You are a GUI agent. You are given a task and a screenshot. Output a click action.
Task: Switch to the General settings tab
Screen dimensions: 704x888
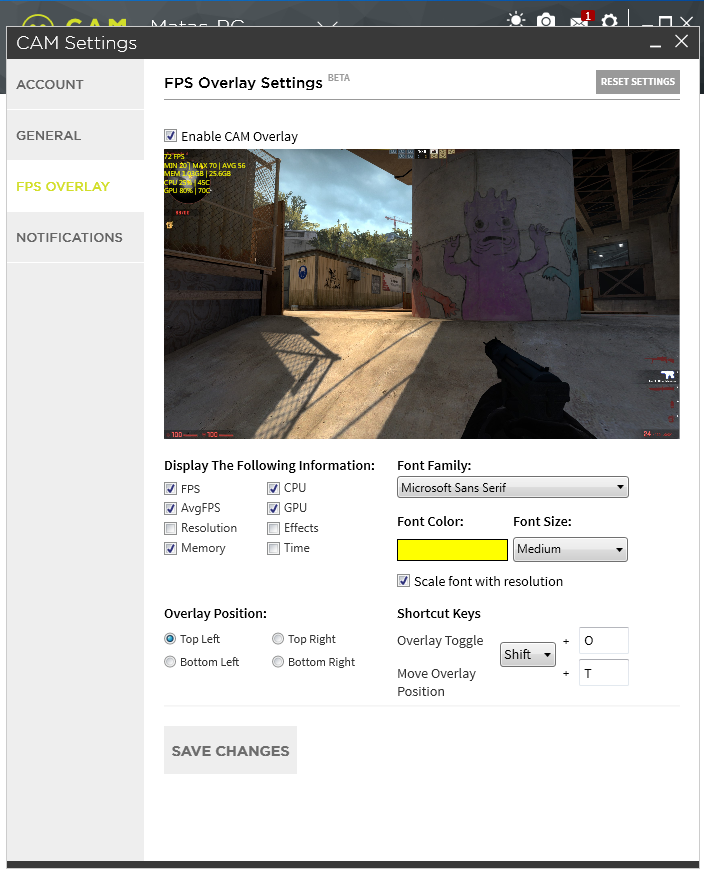pyautogui.click(x=75, y=135)
